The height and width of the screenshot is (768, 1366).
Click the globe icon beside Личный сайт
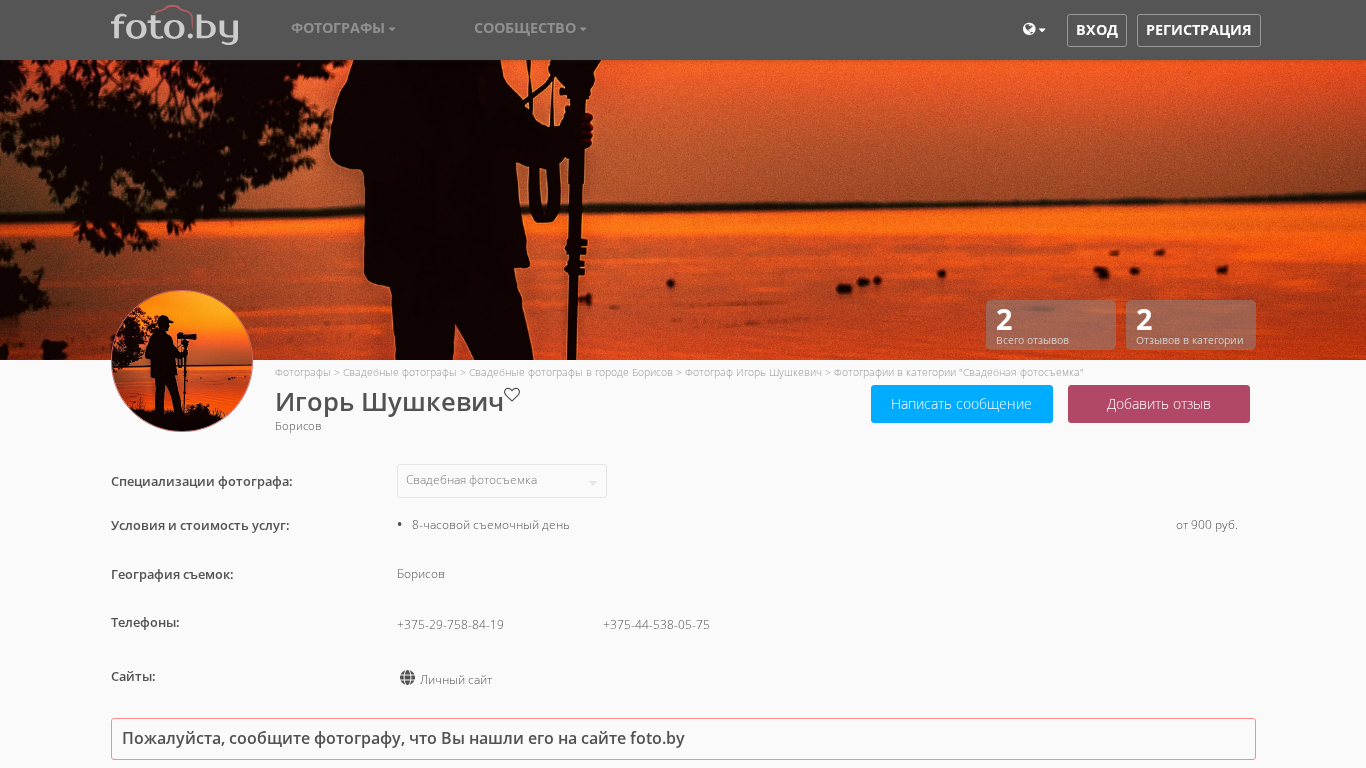point(407,678)
